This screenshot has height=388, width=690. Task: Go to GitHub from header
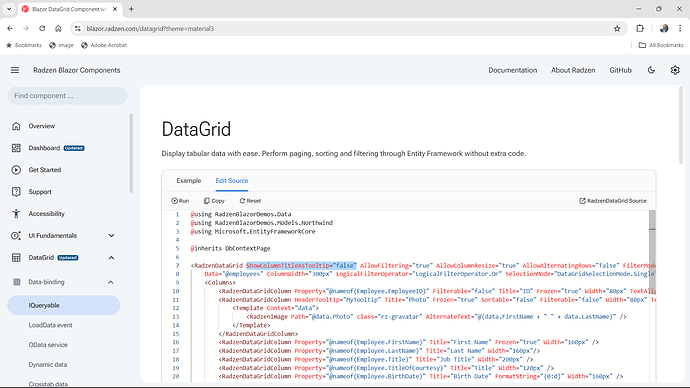click(620, 70)
